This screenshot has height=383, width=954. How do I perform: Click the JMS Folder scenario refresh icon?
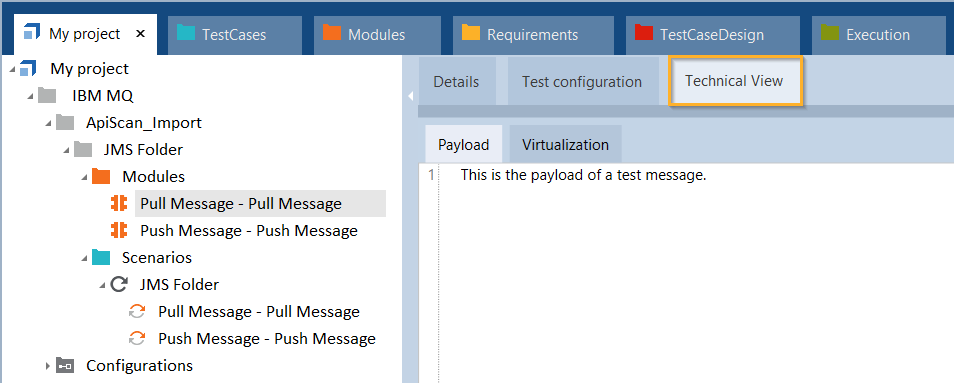click(119, 285)
